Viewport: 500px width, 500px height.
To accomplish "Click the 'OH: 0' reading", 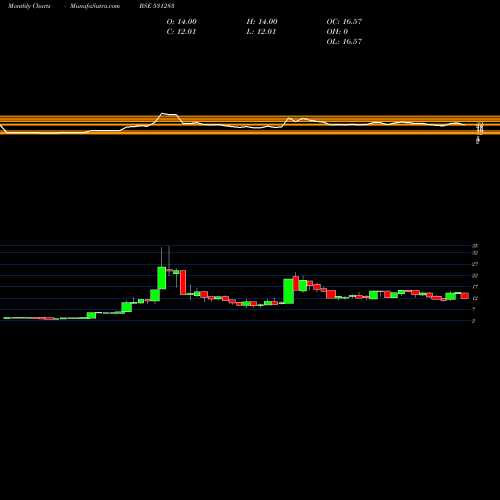I will pyautogui.click(x=337, y=32).
